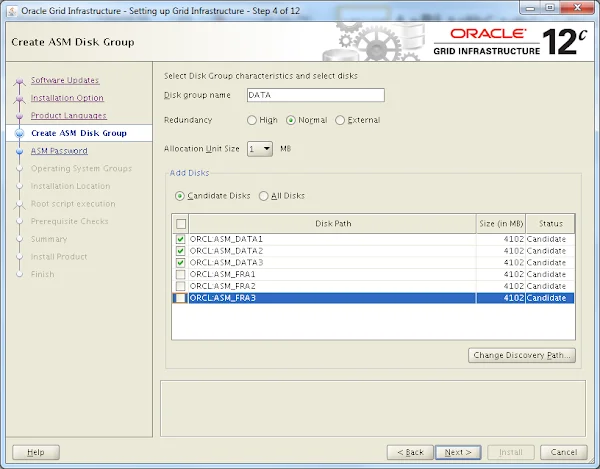Sort by Status column header
This screenshot has height=469, width=600.
point(550,224)
